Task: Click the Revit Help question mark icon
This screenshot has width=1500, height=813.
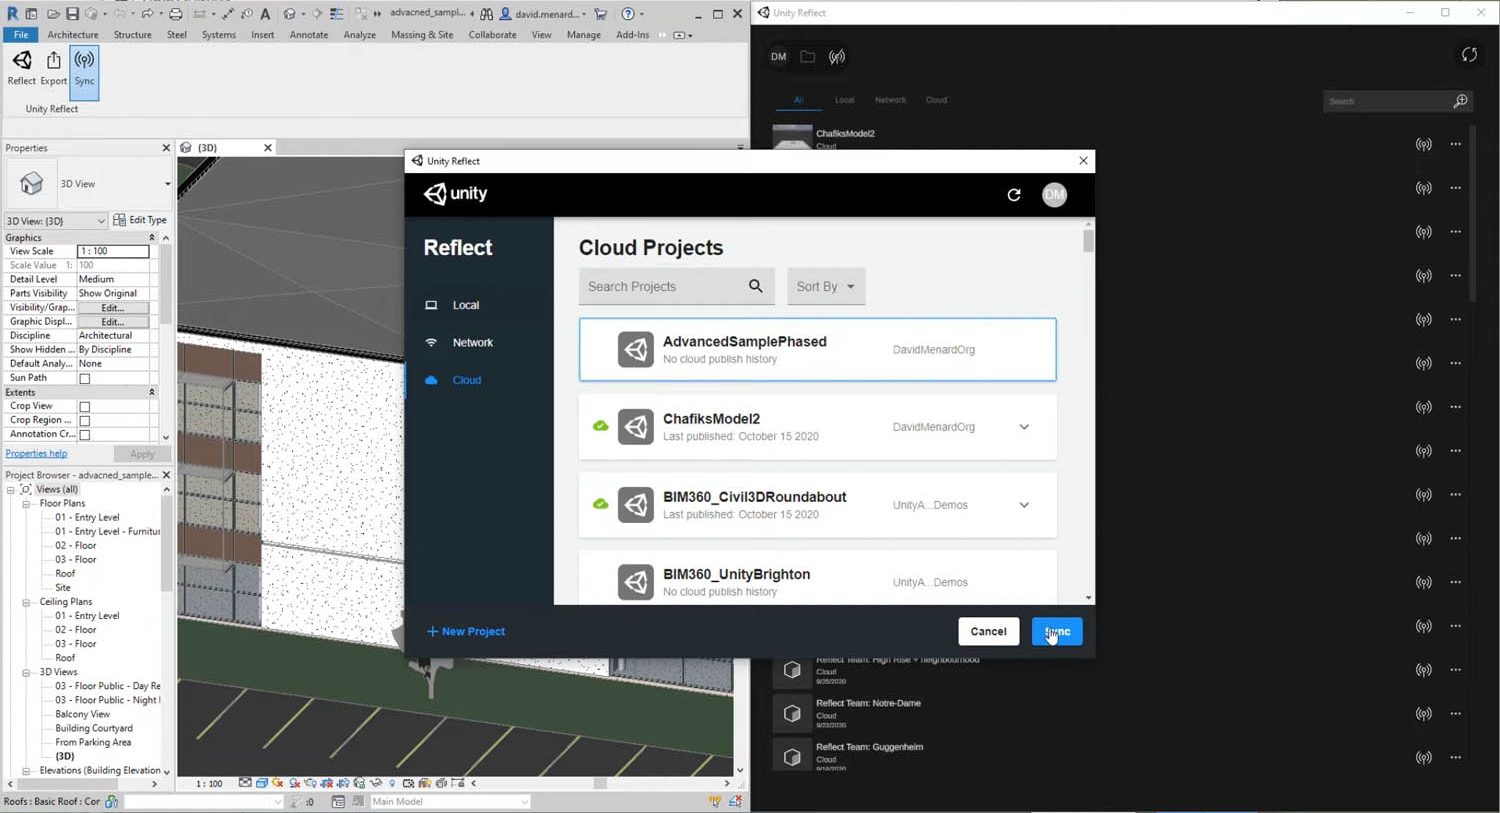Action: click(x=627, y=14)
